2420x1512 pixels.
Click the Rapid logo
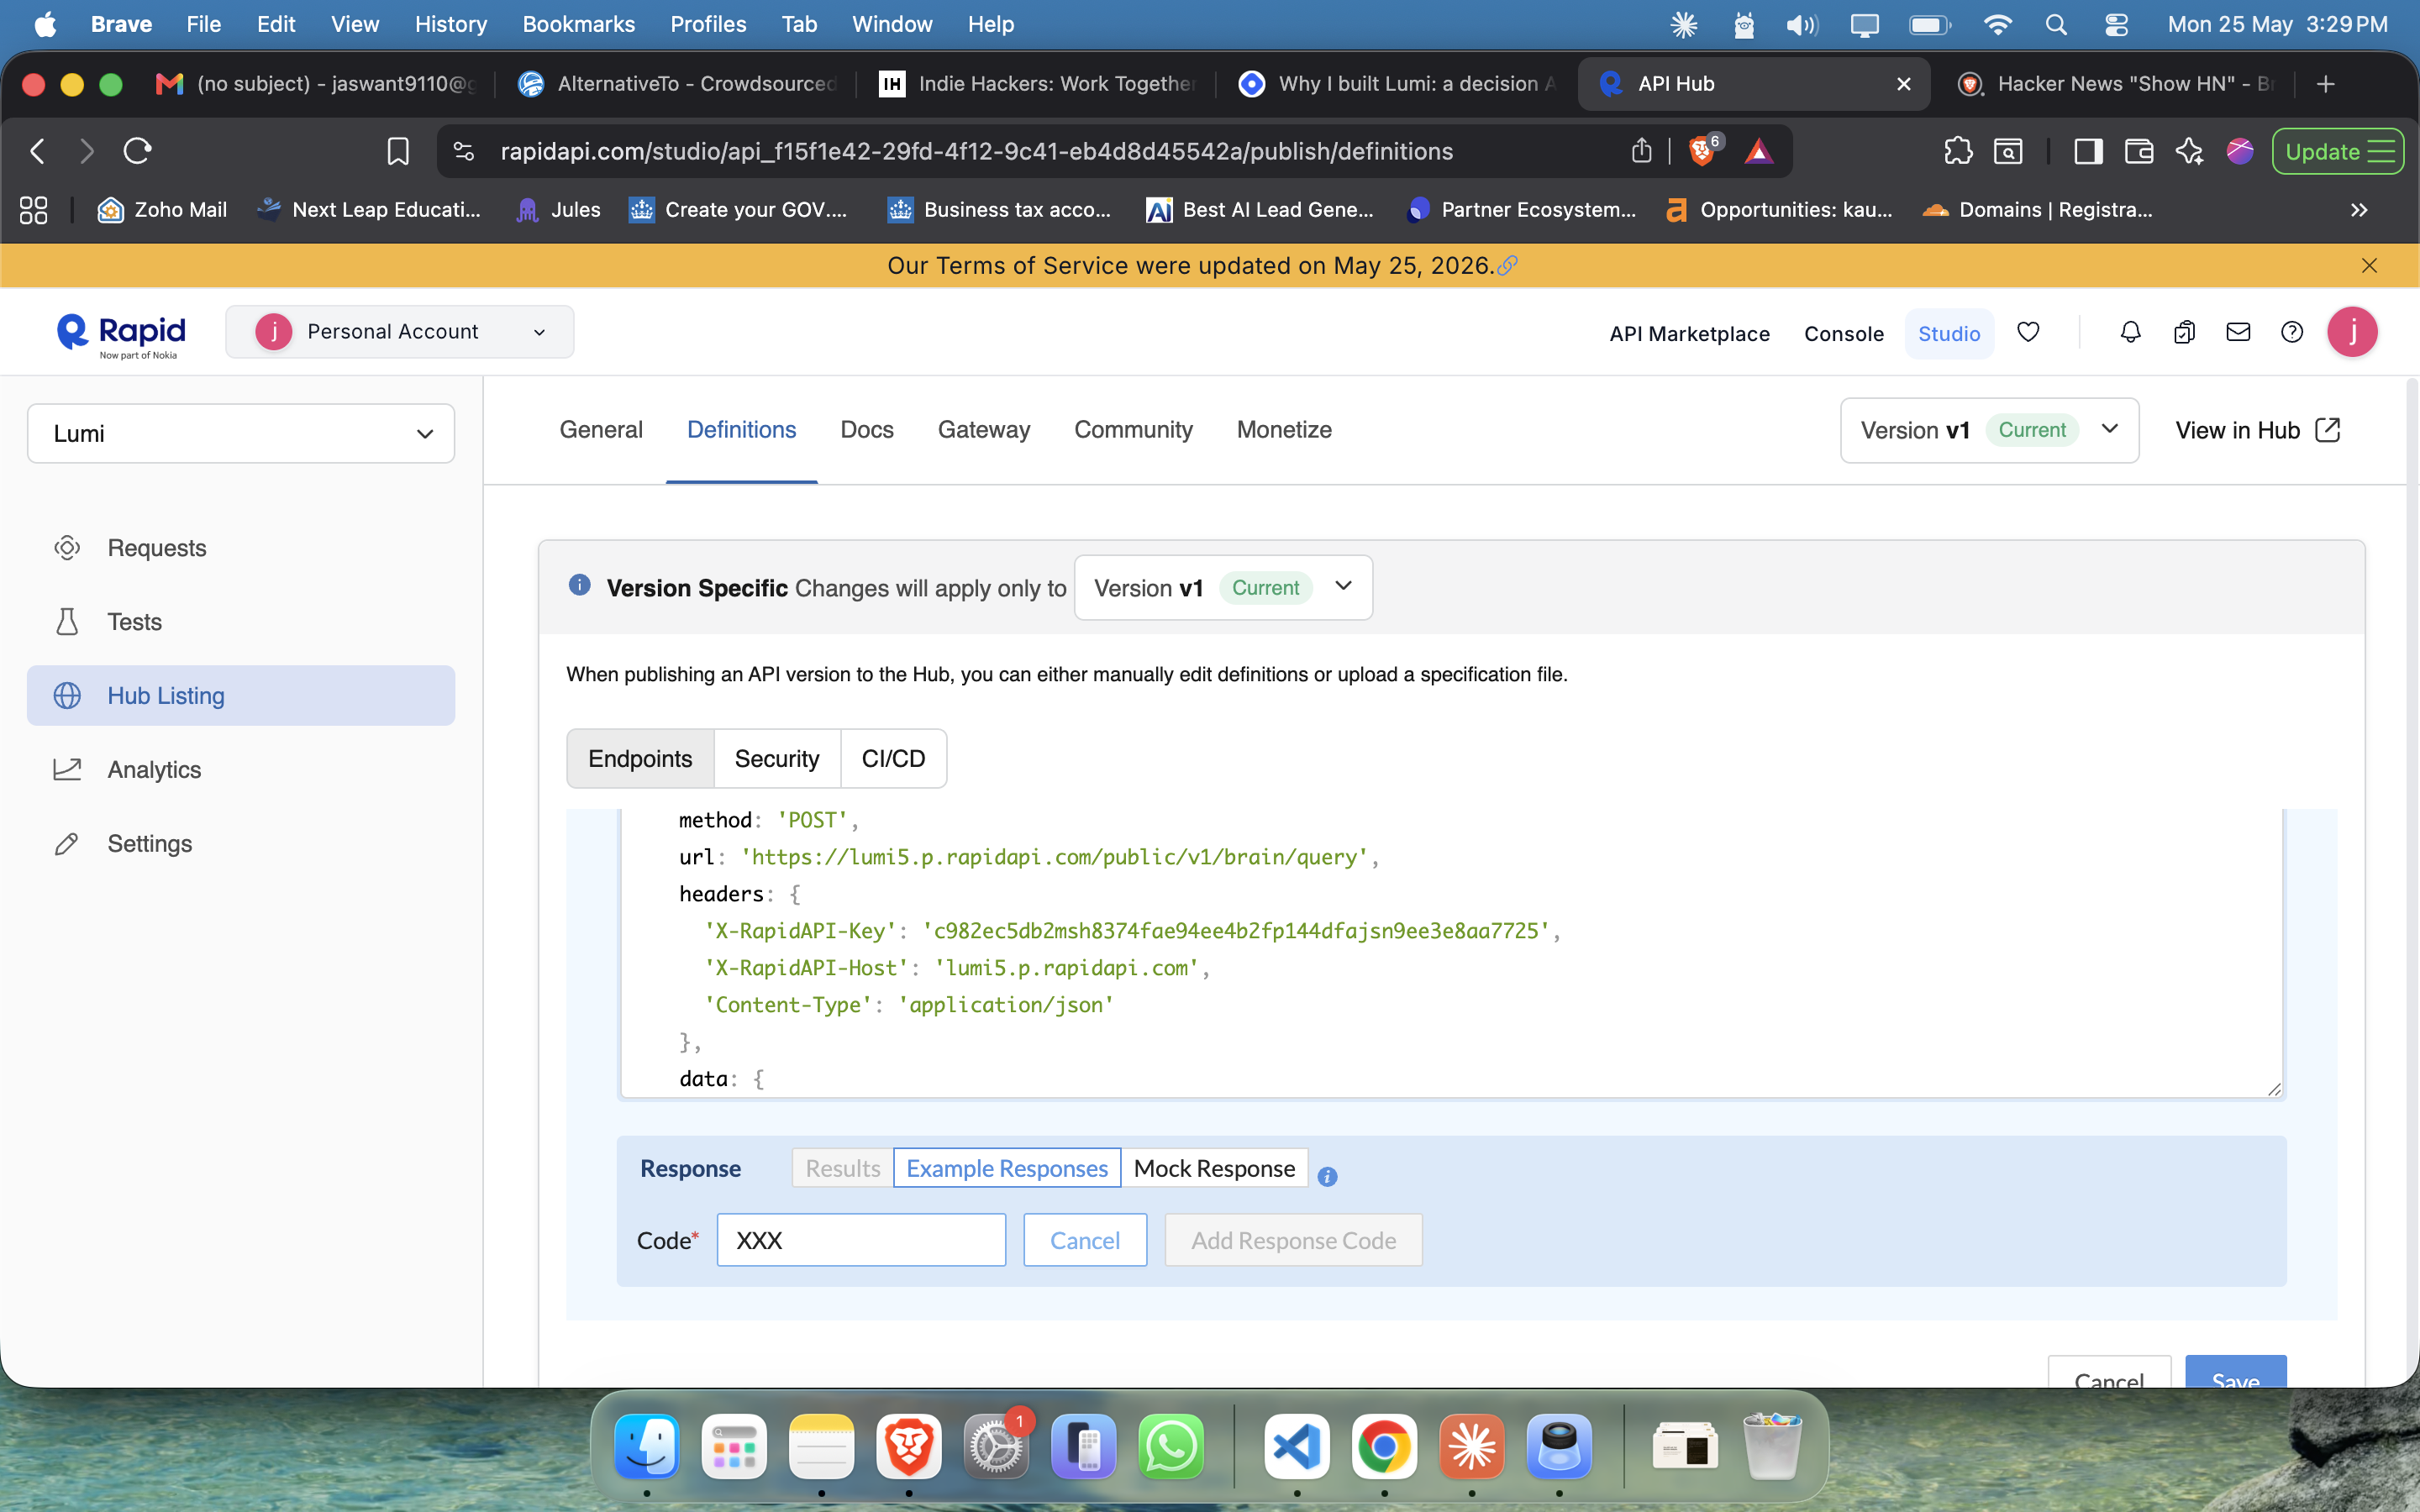tap(121, 335)
